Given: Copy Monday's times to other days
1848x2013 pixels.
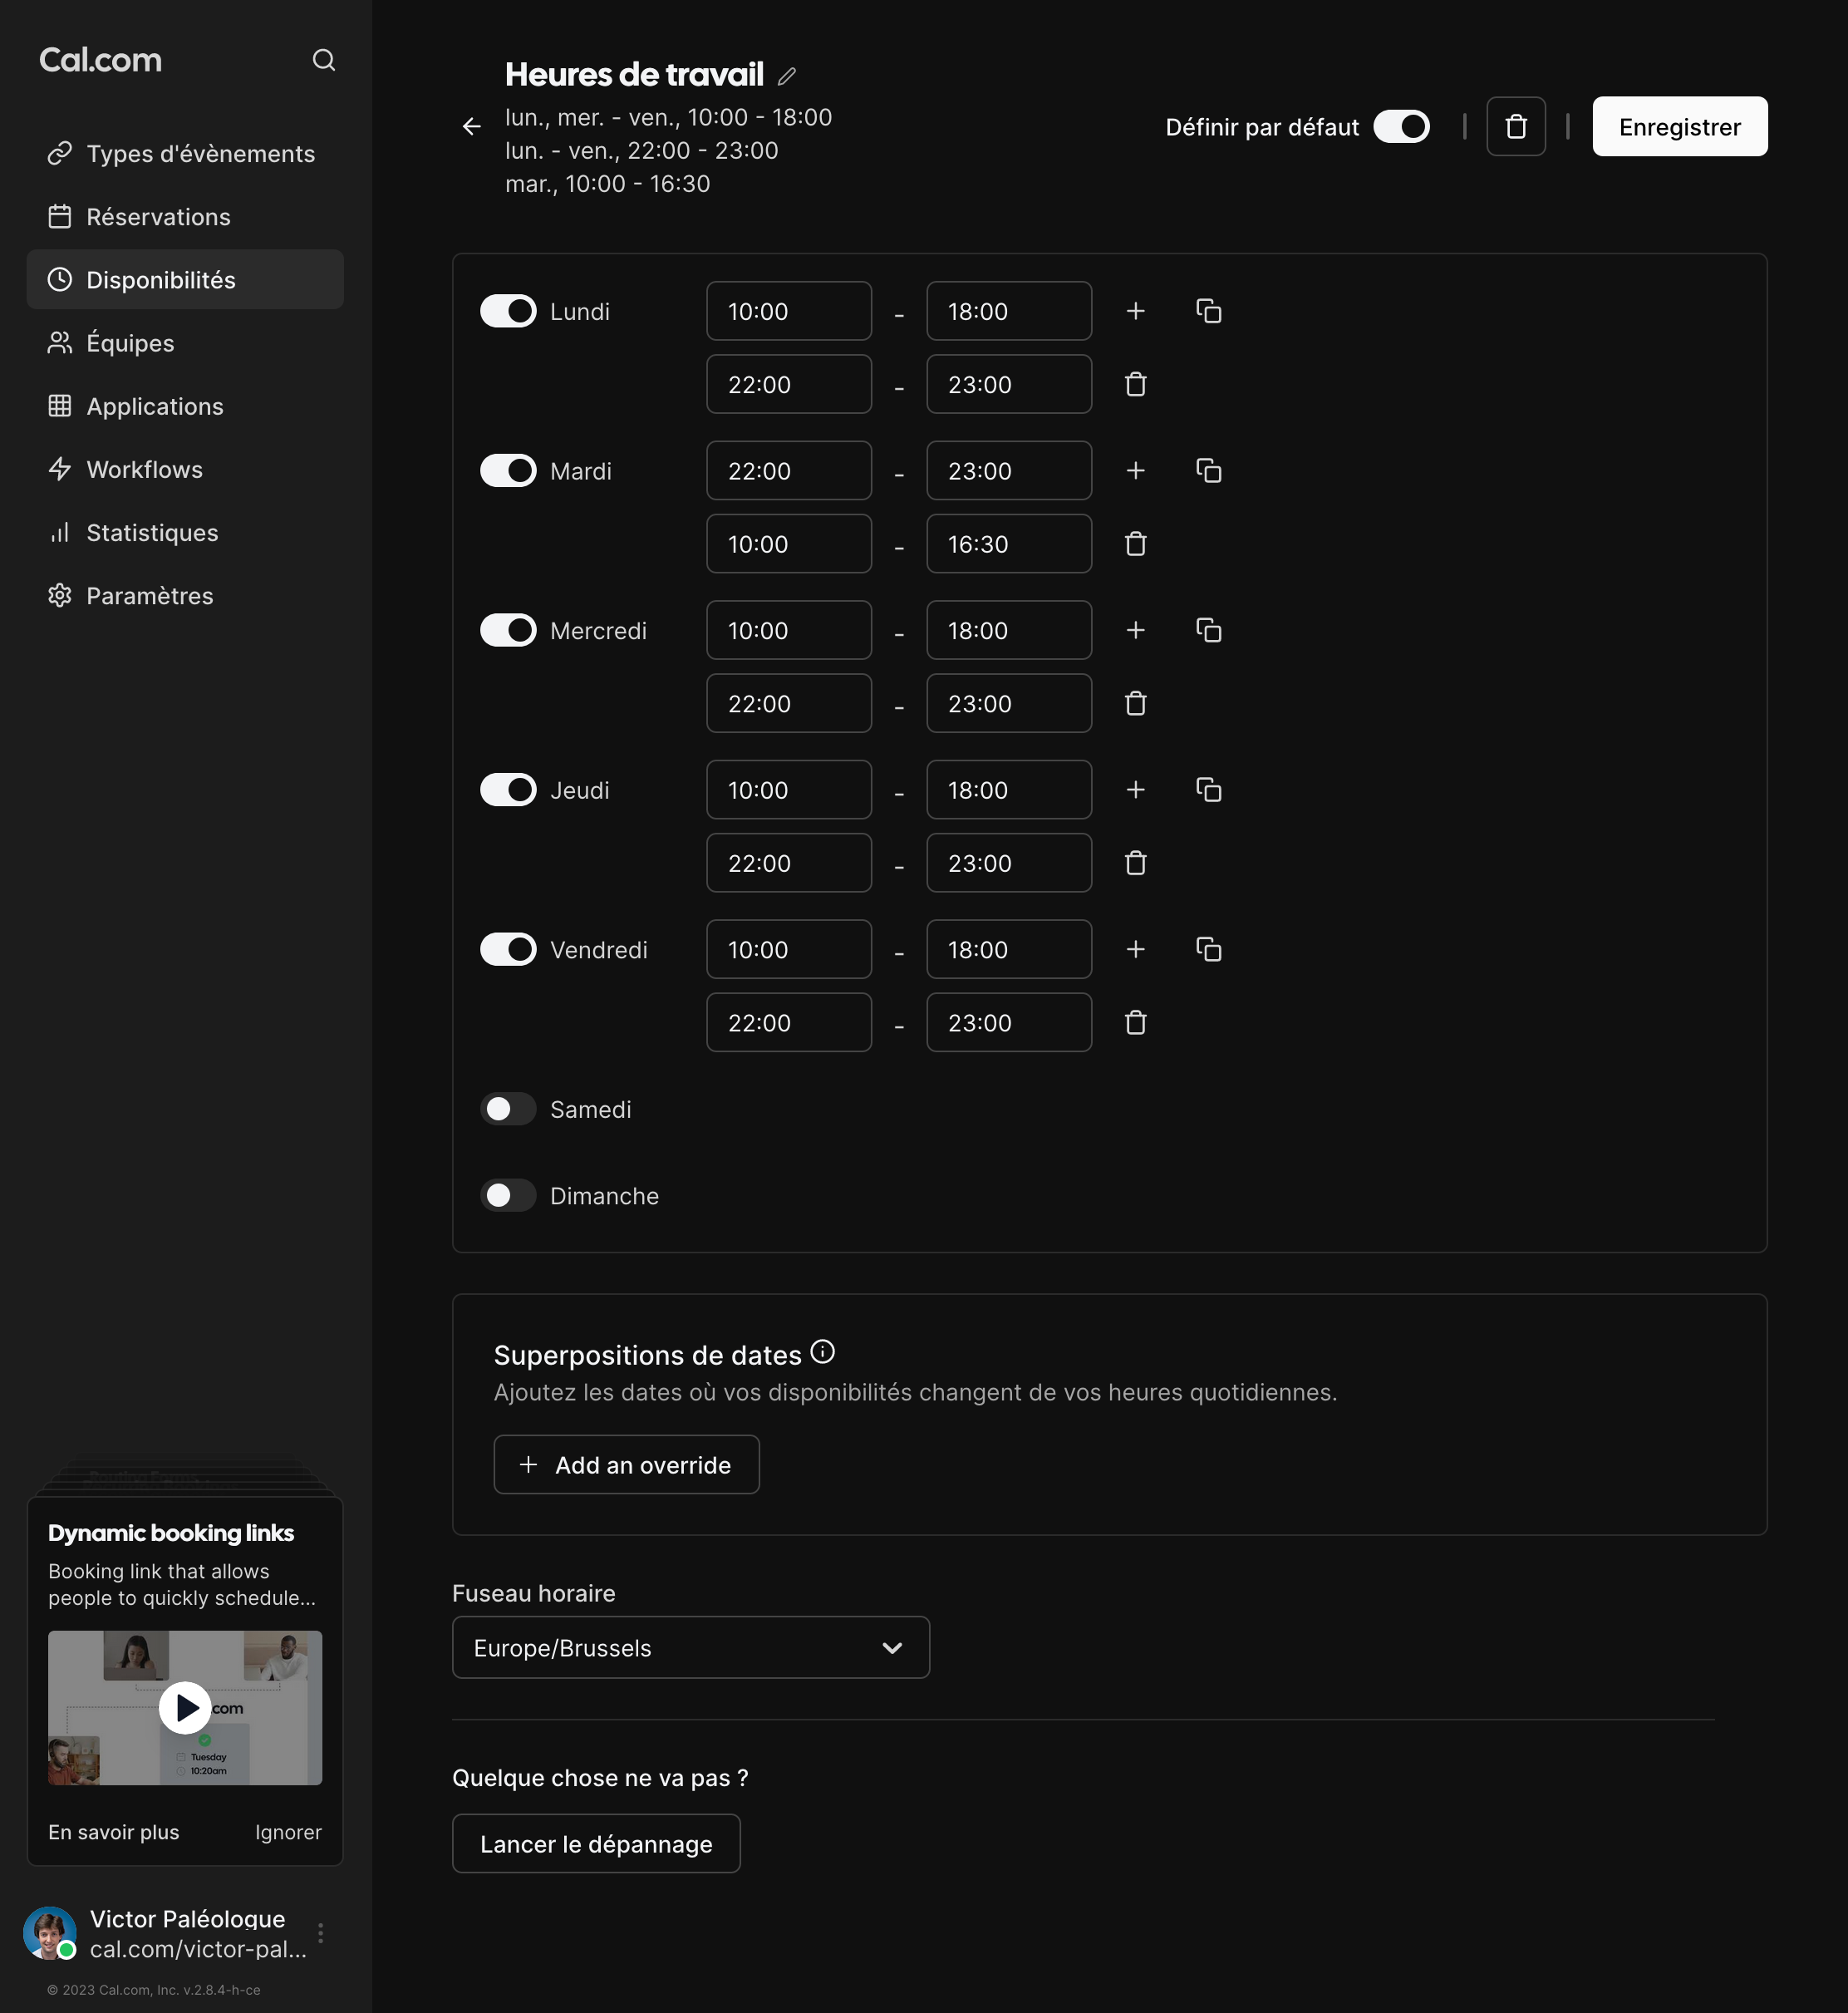Looking at the screenshot, I should 1208,311.
